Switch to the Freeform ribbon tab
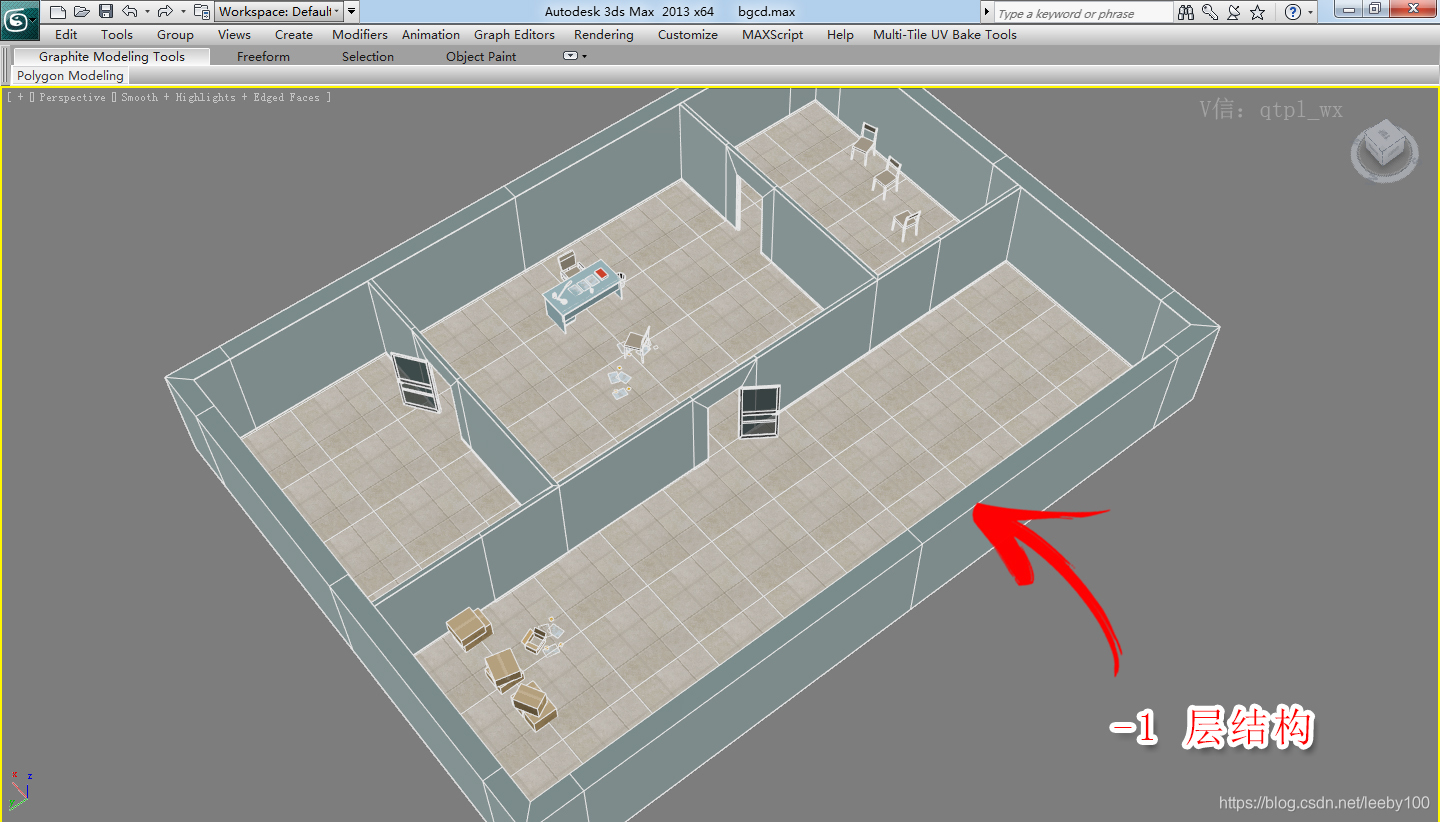The height and width of the screenshot is (822, 1440). tap(263, 56)
